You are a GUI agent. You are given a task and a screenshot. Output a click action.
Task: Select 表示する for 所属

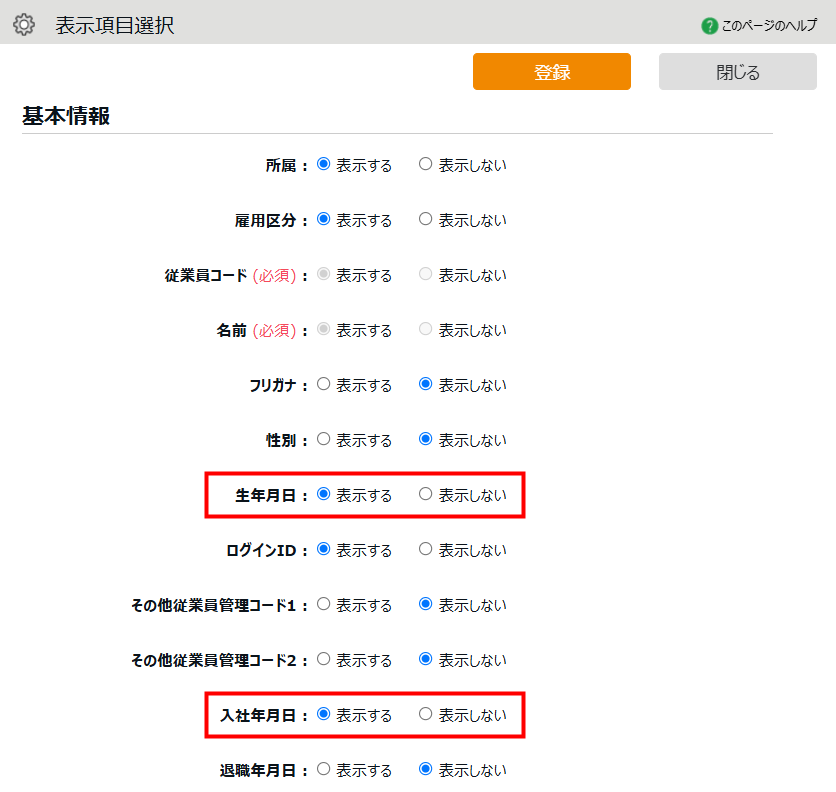324,164
